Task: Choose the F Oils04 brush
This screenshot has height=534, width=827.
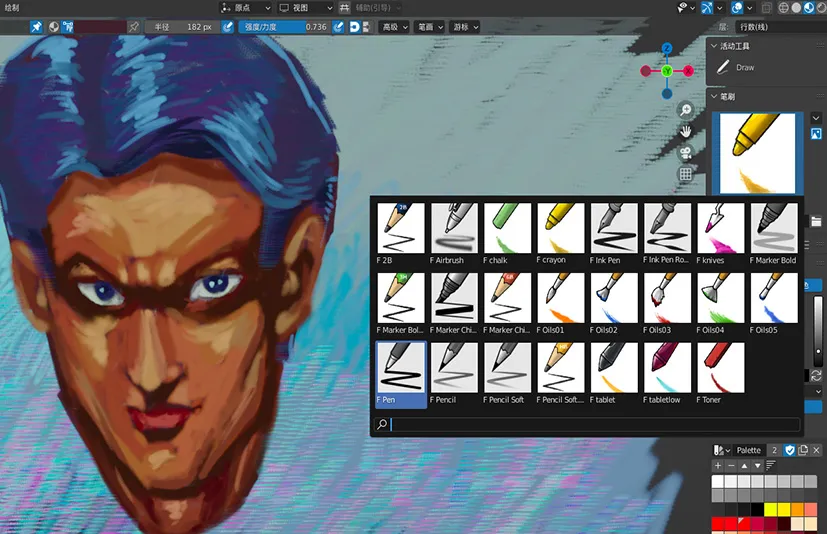Action: pos(720,303)
